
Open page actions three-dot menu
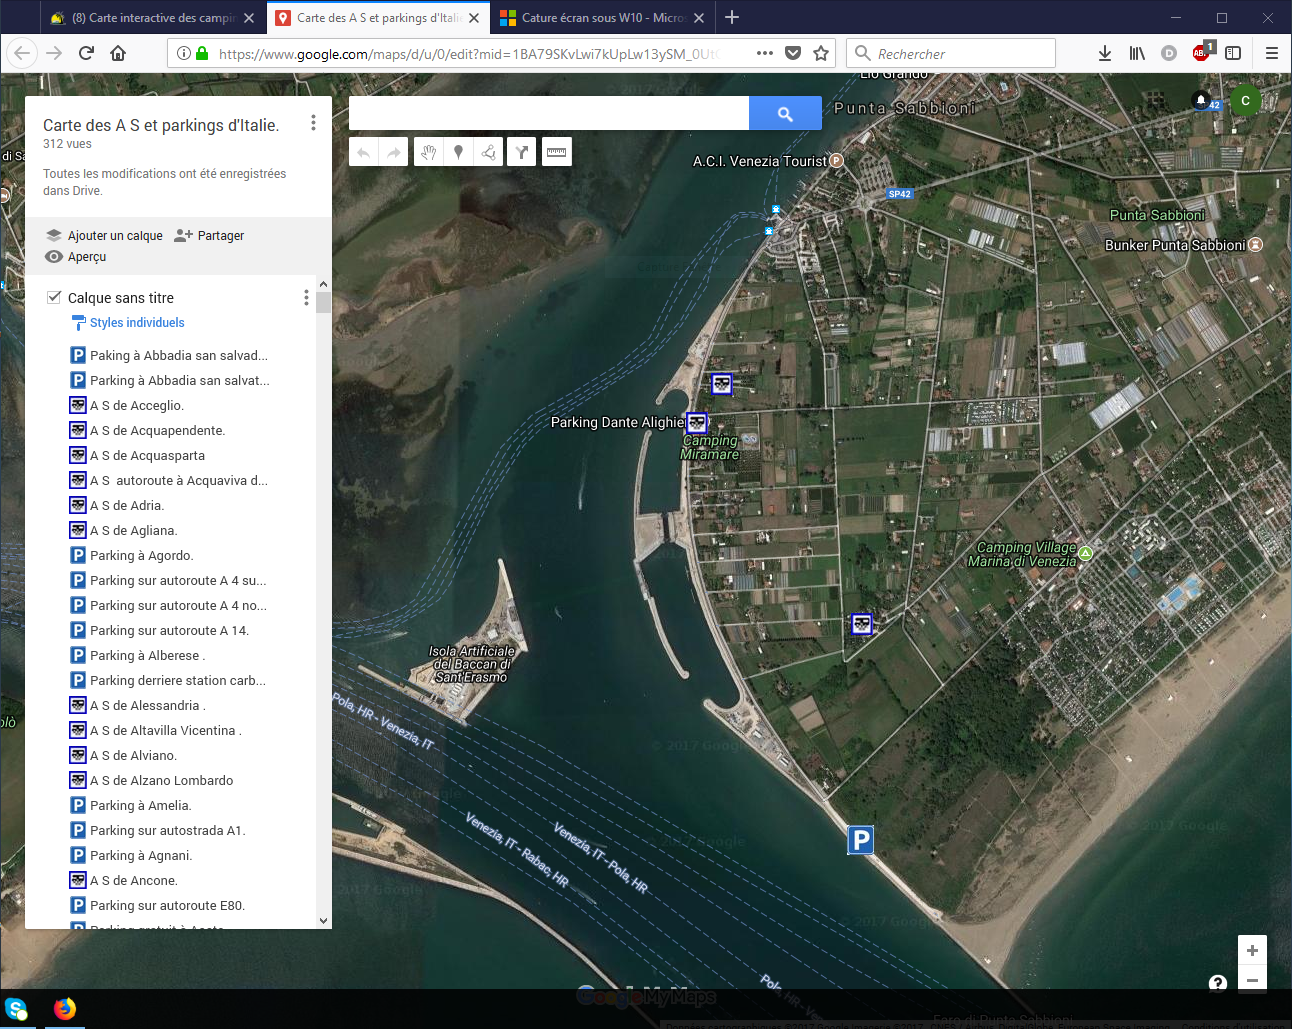tap(765, 53)
